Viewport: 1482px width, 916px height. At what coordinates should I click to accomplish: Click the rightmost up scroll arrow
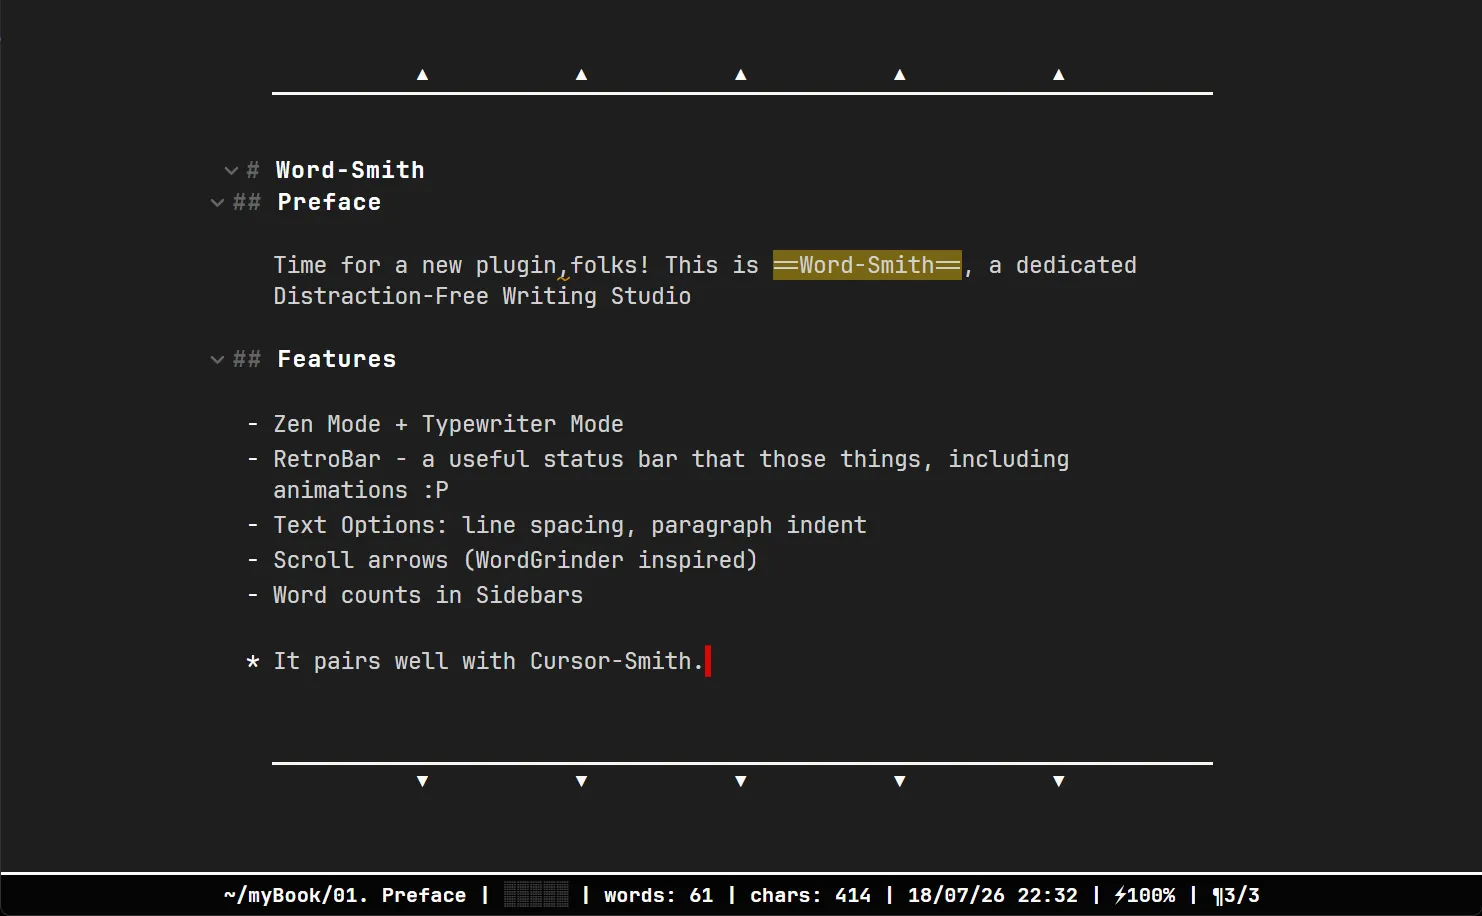tap(1059, 75)
